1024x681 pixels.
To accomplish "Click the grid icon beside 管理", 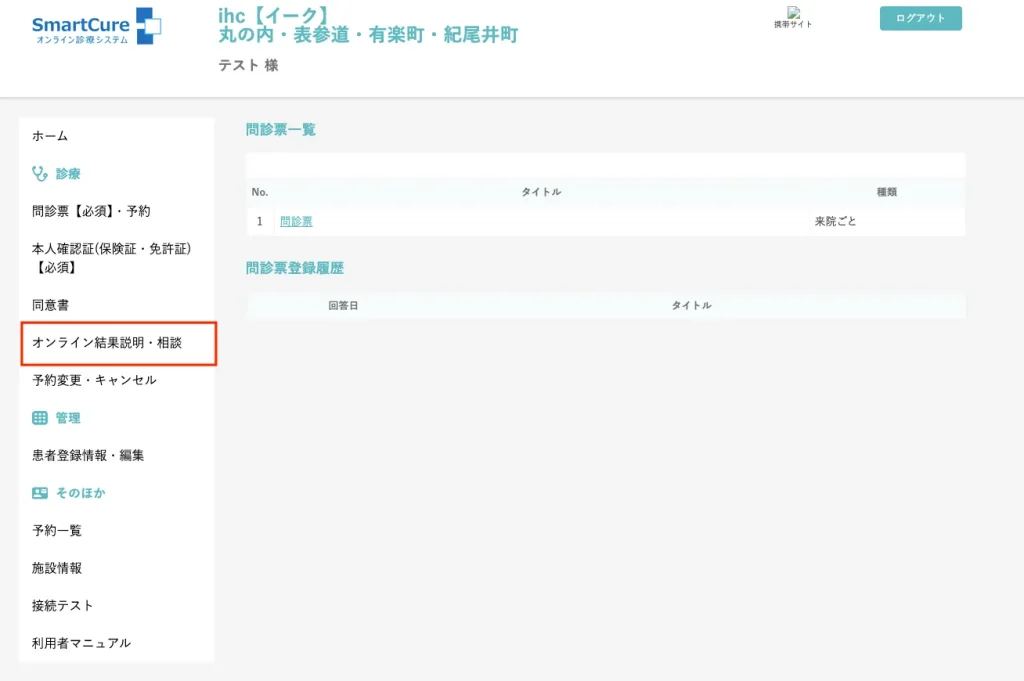I will [40, 418].
